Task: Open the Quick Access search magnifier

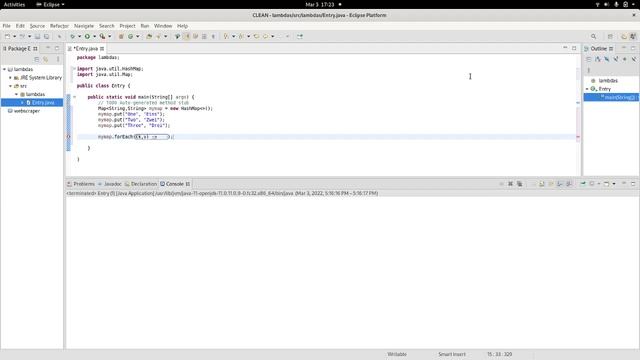Action: pyautogui.click(x=593, y=36)
